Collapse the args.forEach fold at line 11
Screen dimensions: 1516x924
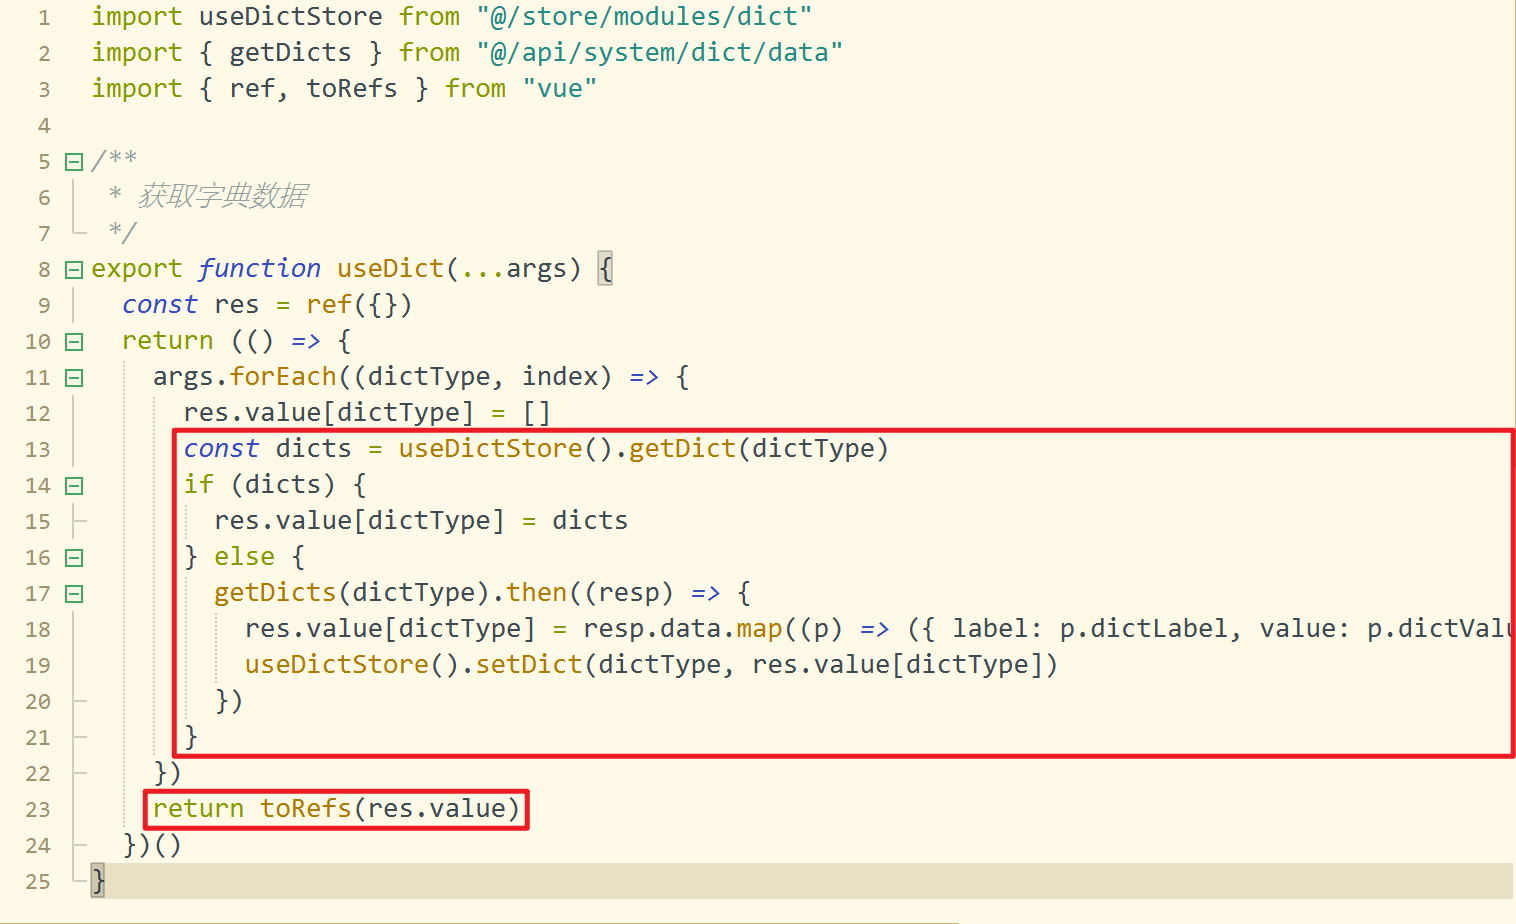[x=74, y=378]
